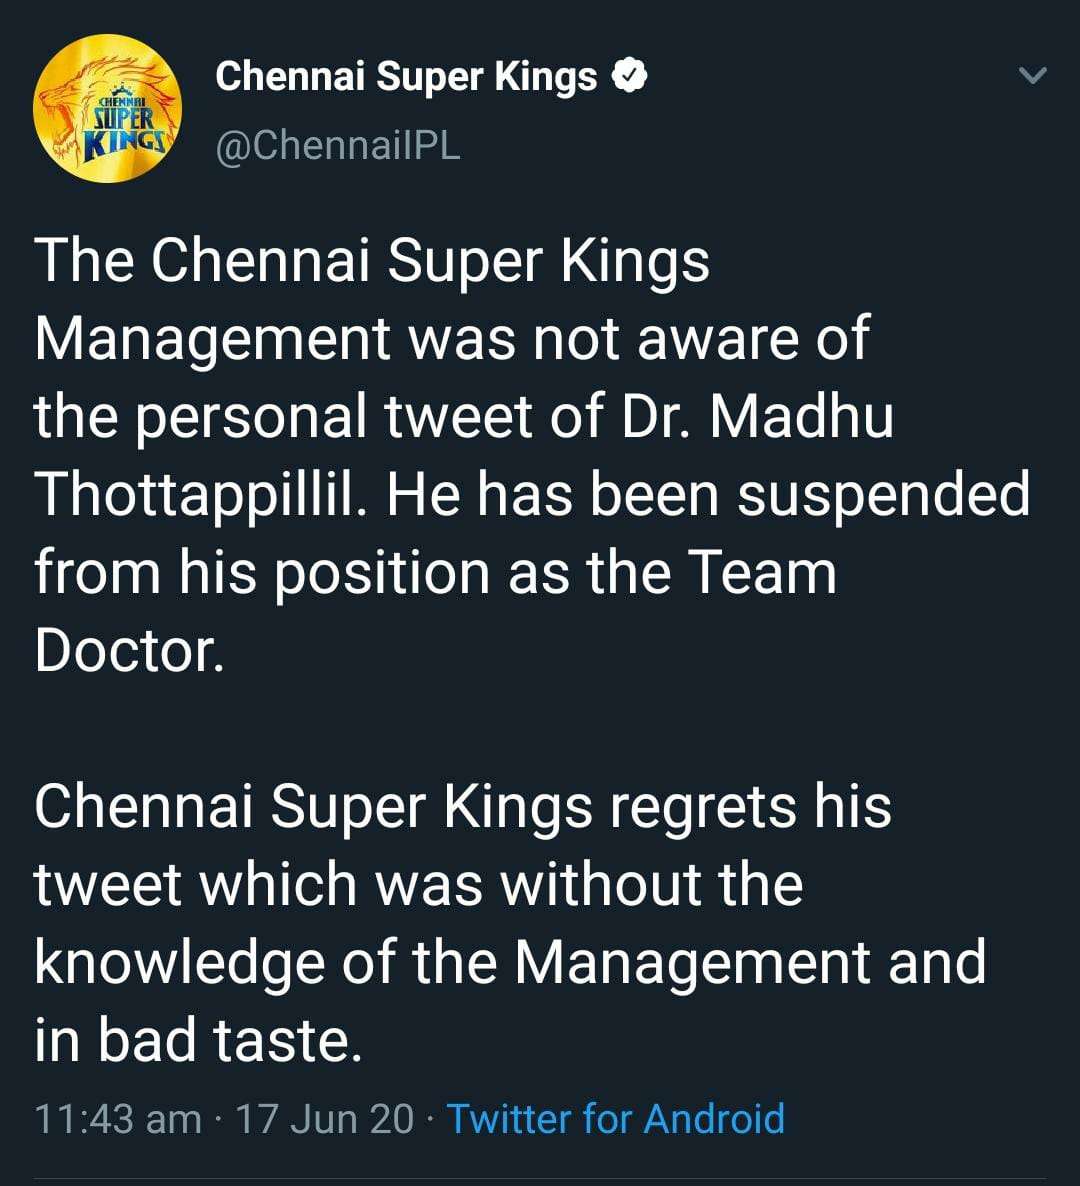The height and width of the screenshot is (1186, 1080).
Task: Click 'Management was not aware of' line
Action: [x=452, y=340]
